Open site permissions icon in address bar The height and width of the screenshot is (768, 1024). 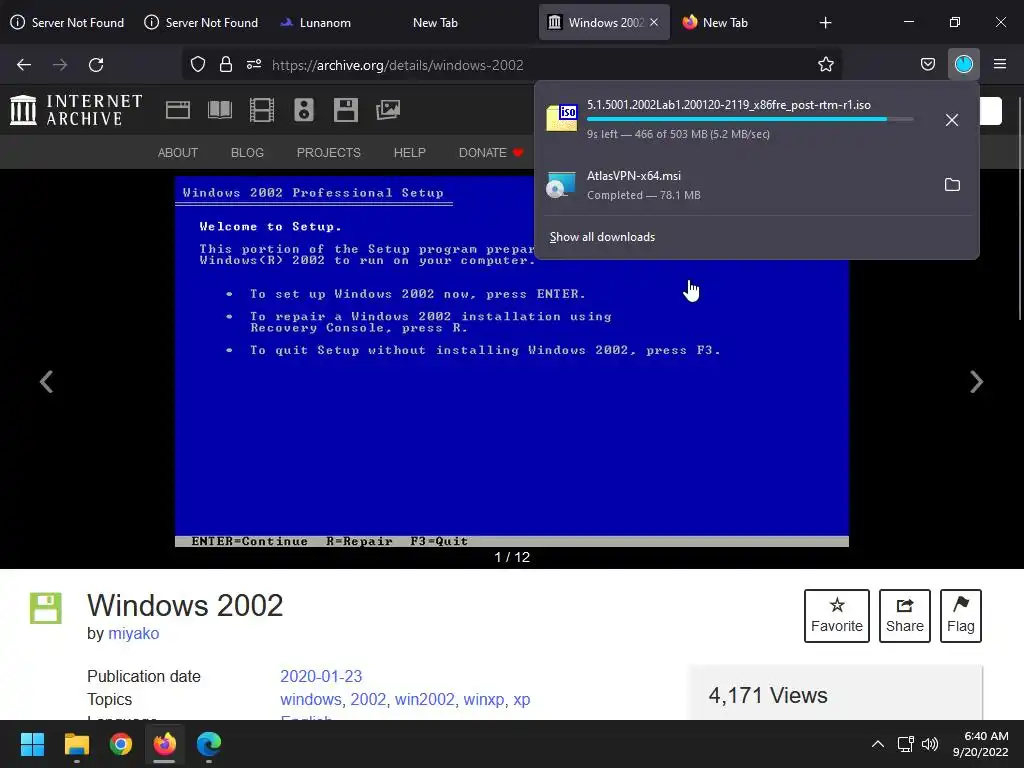(x=254, y=65)
